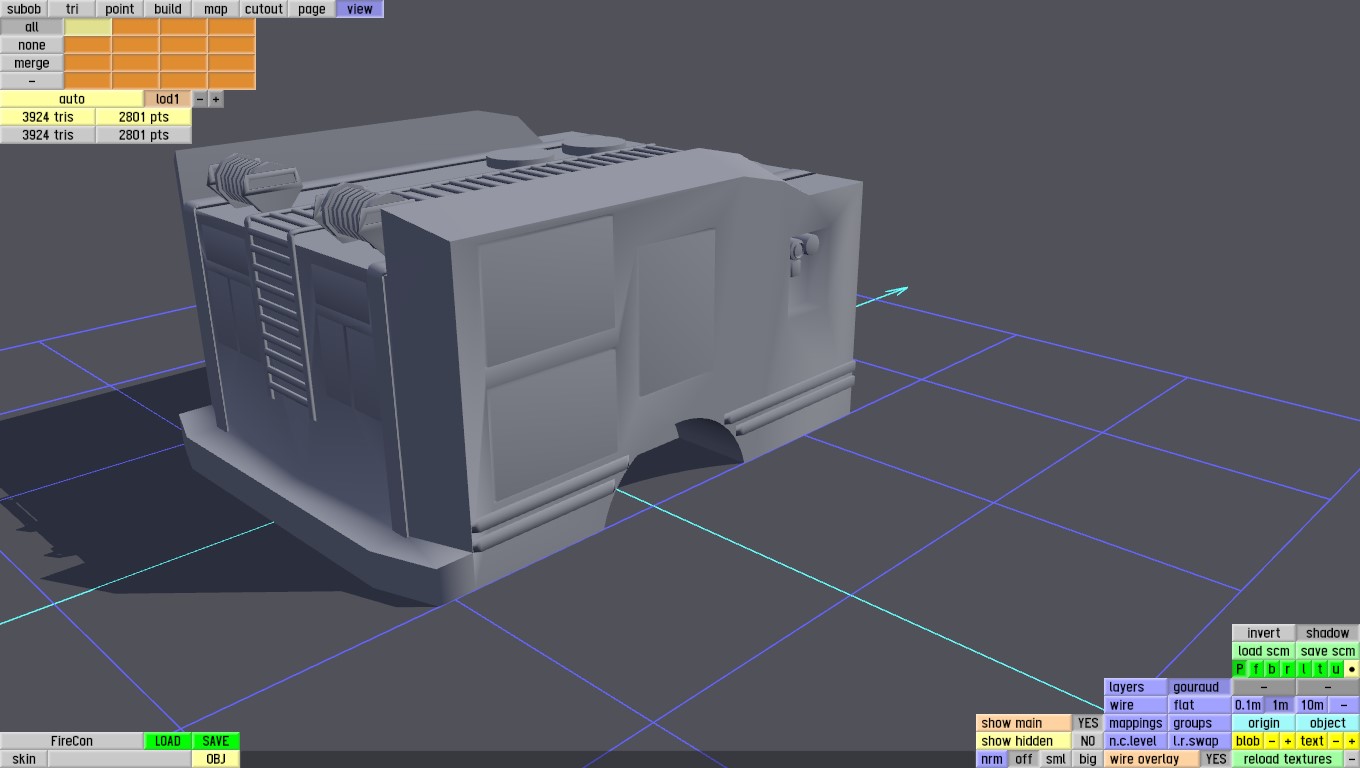Click the 'none' layers button
This screenshot has height=768, width=1360.
coord(32,45)
